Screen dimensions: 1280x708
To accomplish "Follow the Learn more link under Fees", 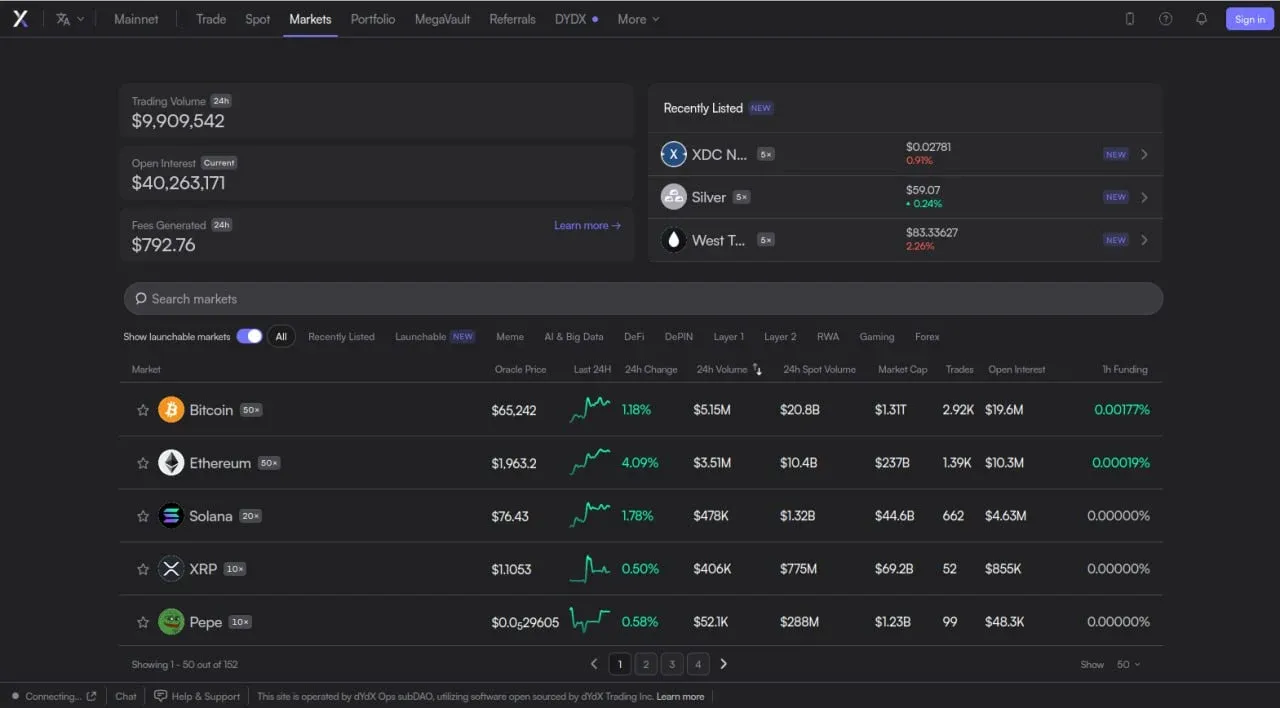I will [x=588, y=226].
